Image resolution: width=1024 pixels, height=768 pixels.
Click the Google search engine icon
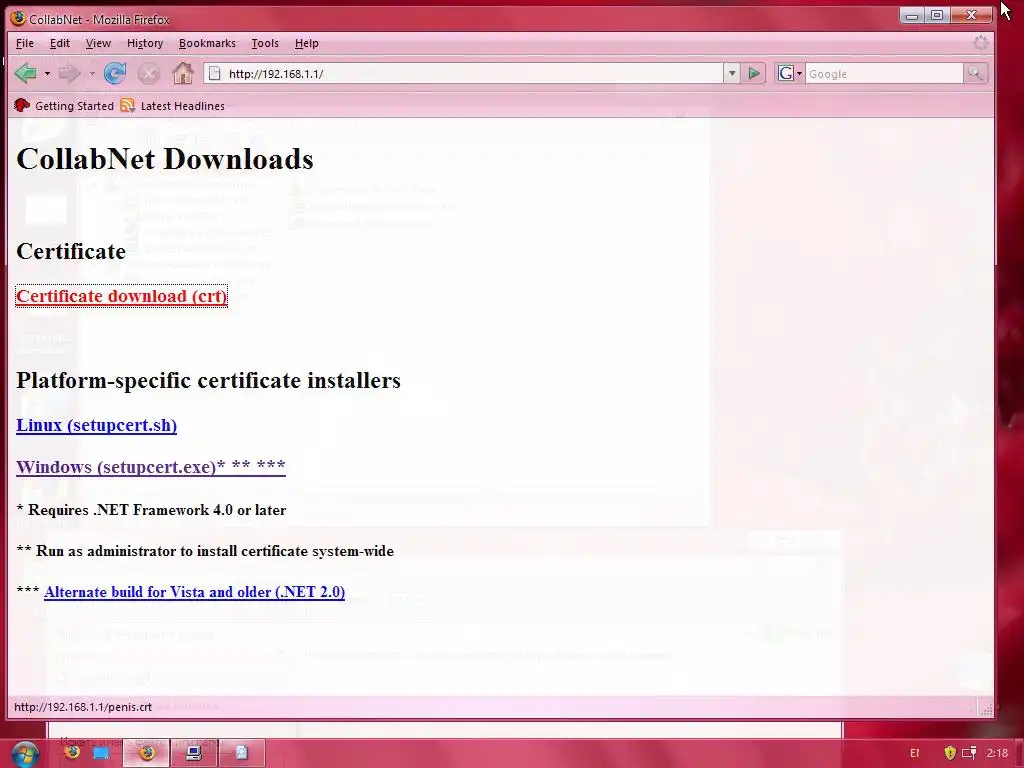point(786,74)
